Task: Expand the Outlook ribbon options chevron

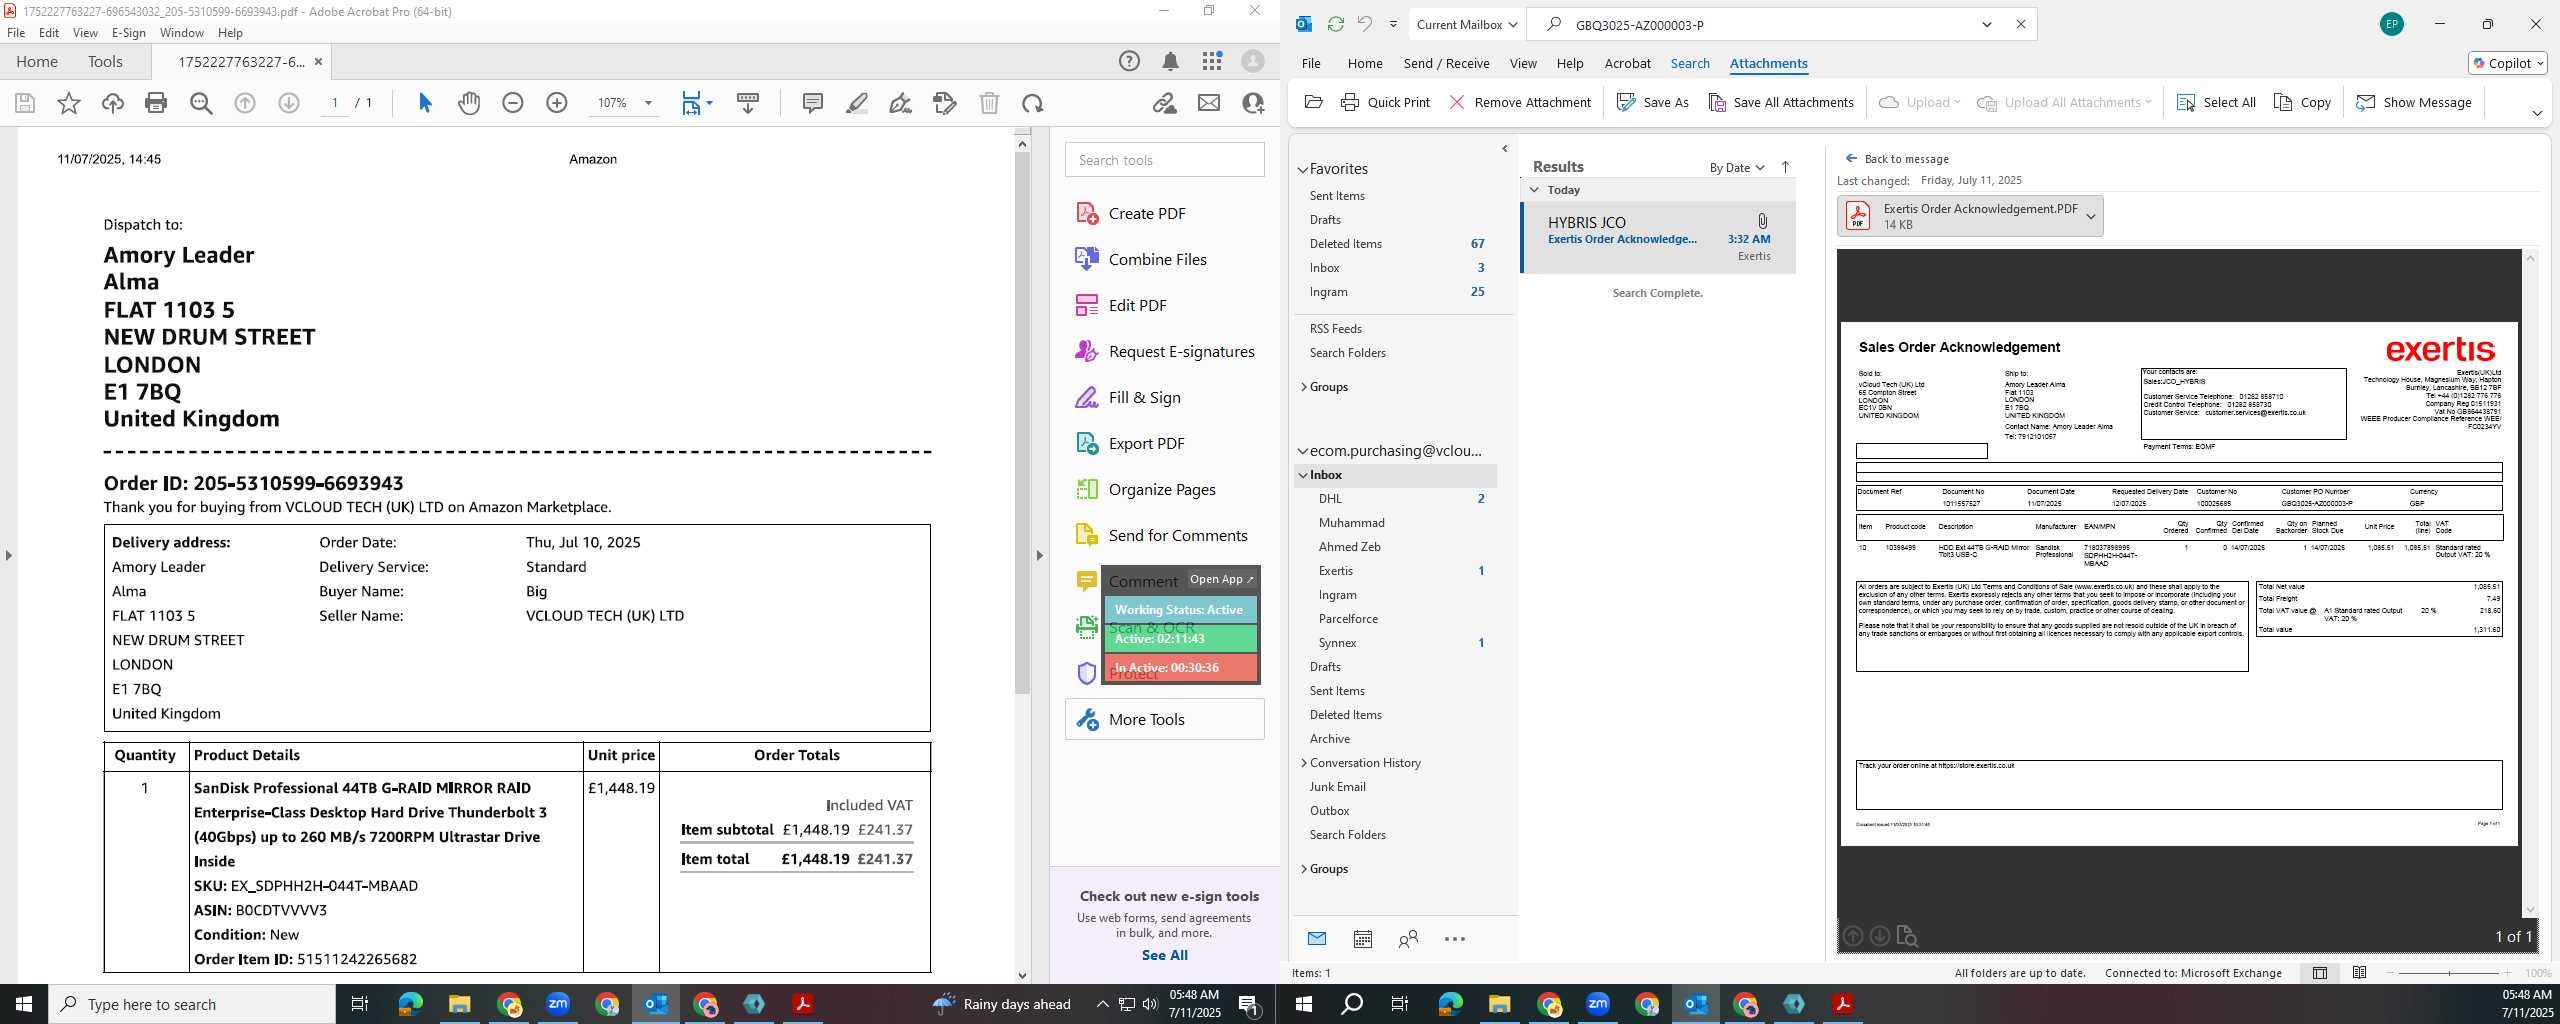Action: (x=2537, y=113)
